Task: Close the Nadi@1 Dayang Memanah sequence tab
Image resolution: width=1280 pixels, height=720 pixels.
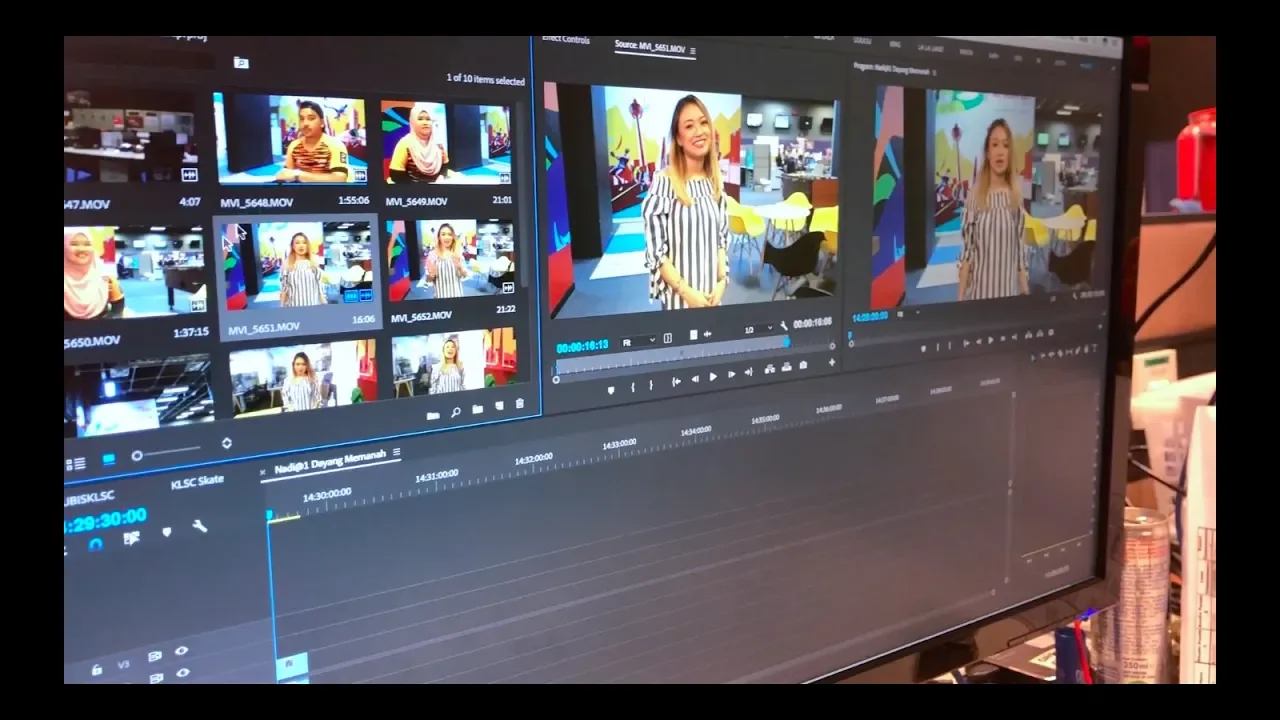Action: [x=263, y=472]
